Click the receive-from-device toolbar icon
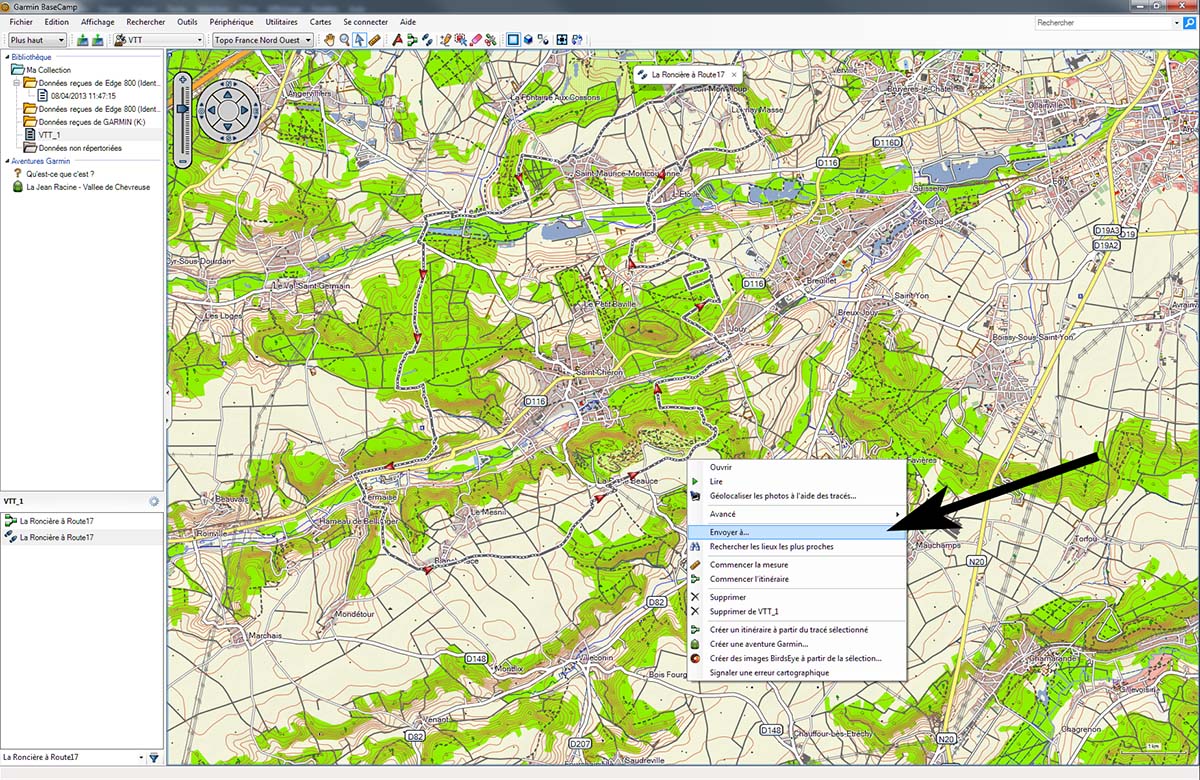Screen dimensions: 1200x780 (x=98, y=40)
